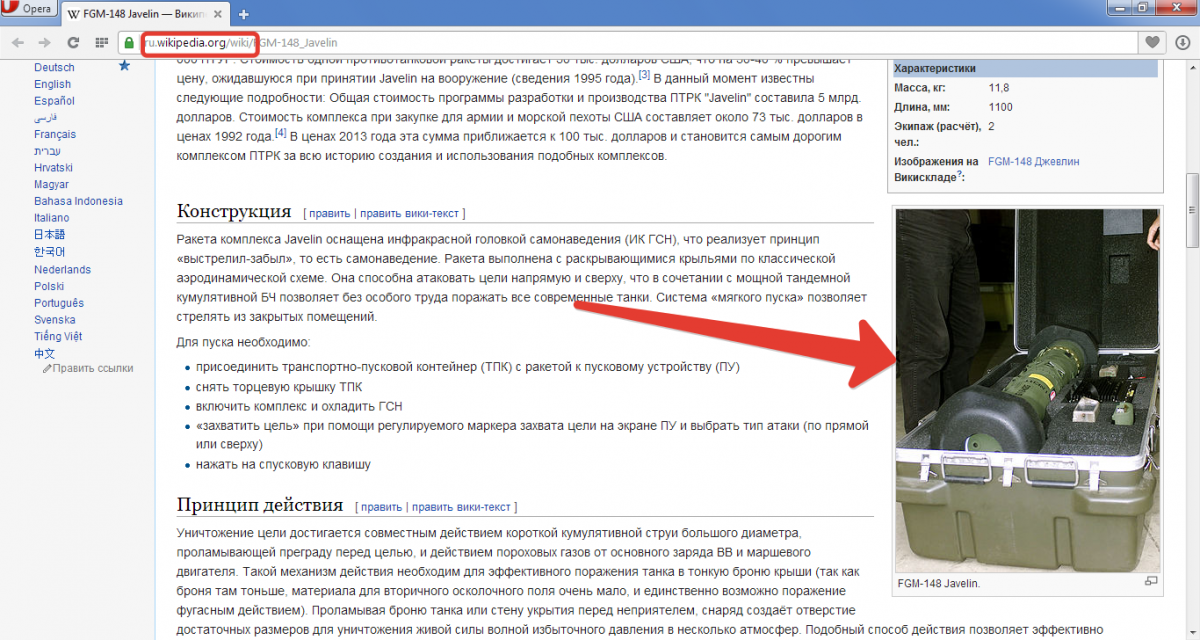Image resolution: width=1200 pixels, height=640 pixels.
Task: Open the Hebrew (עברית) language link
Action: 46,151
